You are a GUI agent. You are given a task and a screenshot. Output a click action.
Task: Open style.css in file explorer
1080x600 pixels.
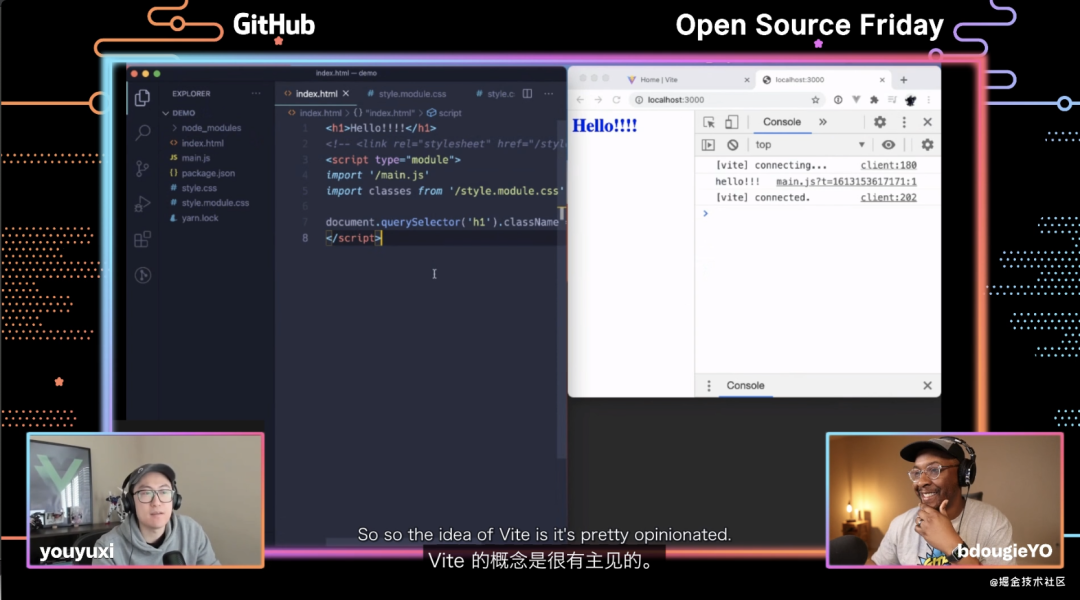click(199, 188)
